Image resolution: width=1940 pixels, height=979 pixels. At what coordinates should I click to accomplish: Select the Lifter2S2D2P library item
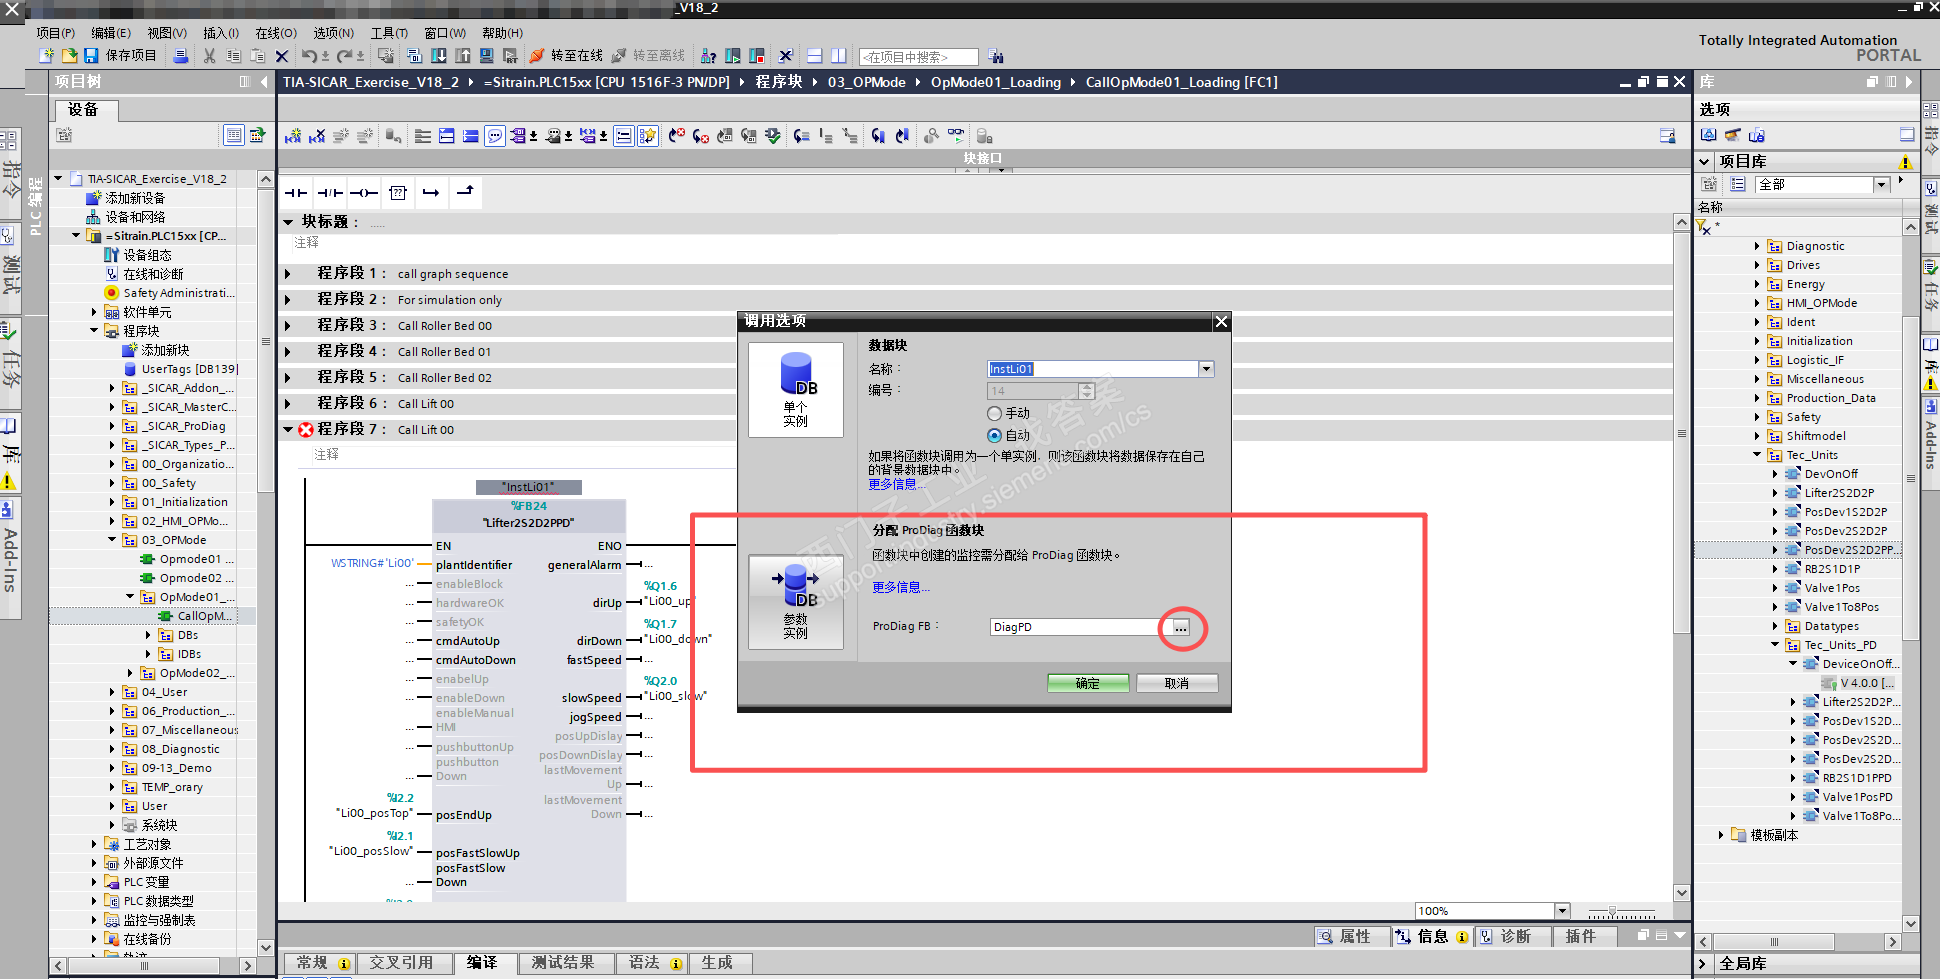[x=1839, y=493]
